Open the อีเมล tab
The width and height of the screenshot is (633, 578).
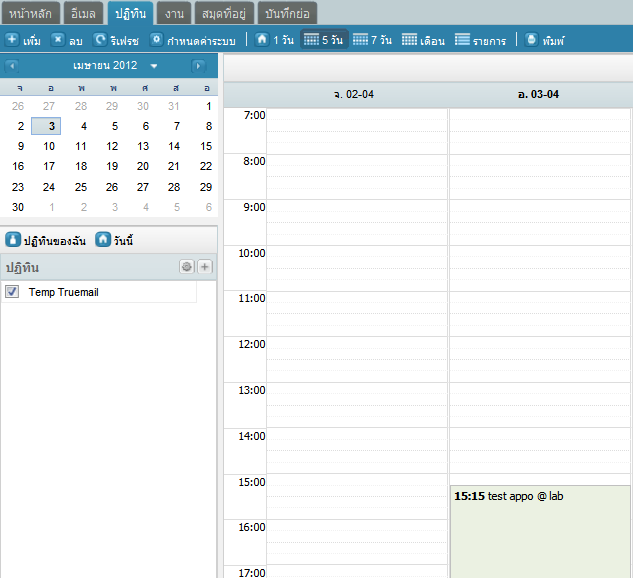pyautogui.click(x=83, y=13)
